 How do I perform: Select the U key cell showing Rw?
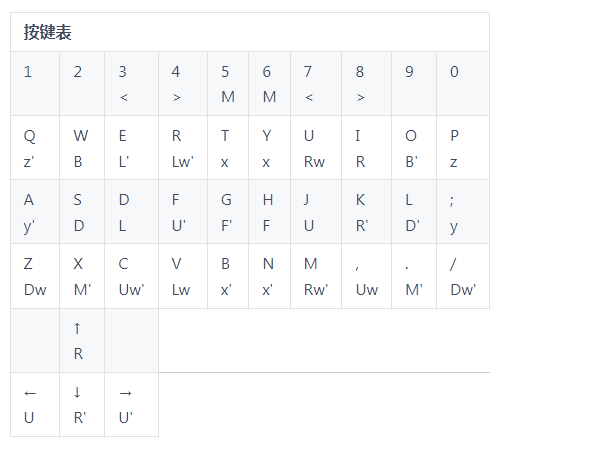tap(316, 148)
